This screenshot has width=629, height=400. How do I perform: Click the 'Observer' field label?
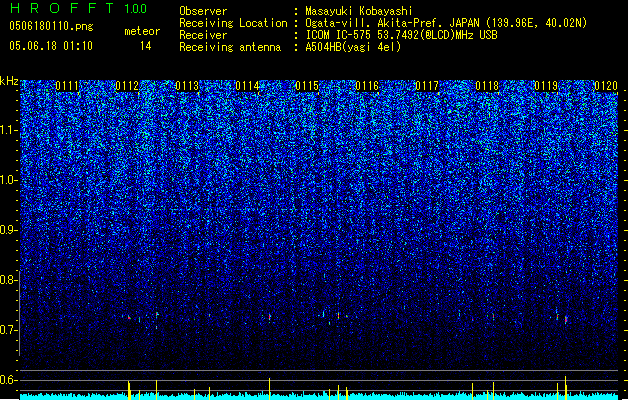pyautogui.click(x=203, y=11)
